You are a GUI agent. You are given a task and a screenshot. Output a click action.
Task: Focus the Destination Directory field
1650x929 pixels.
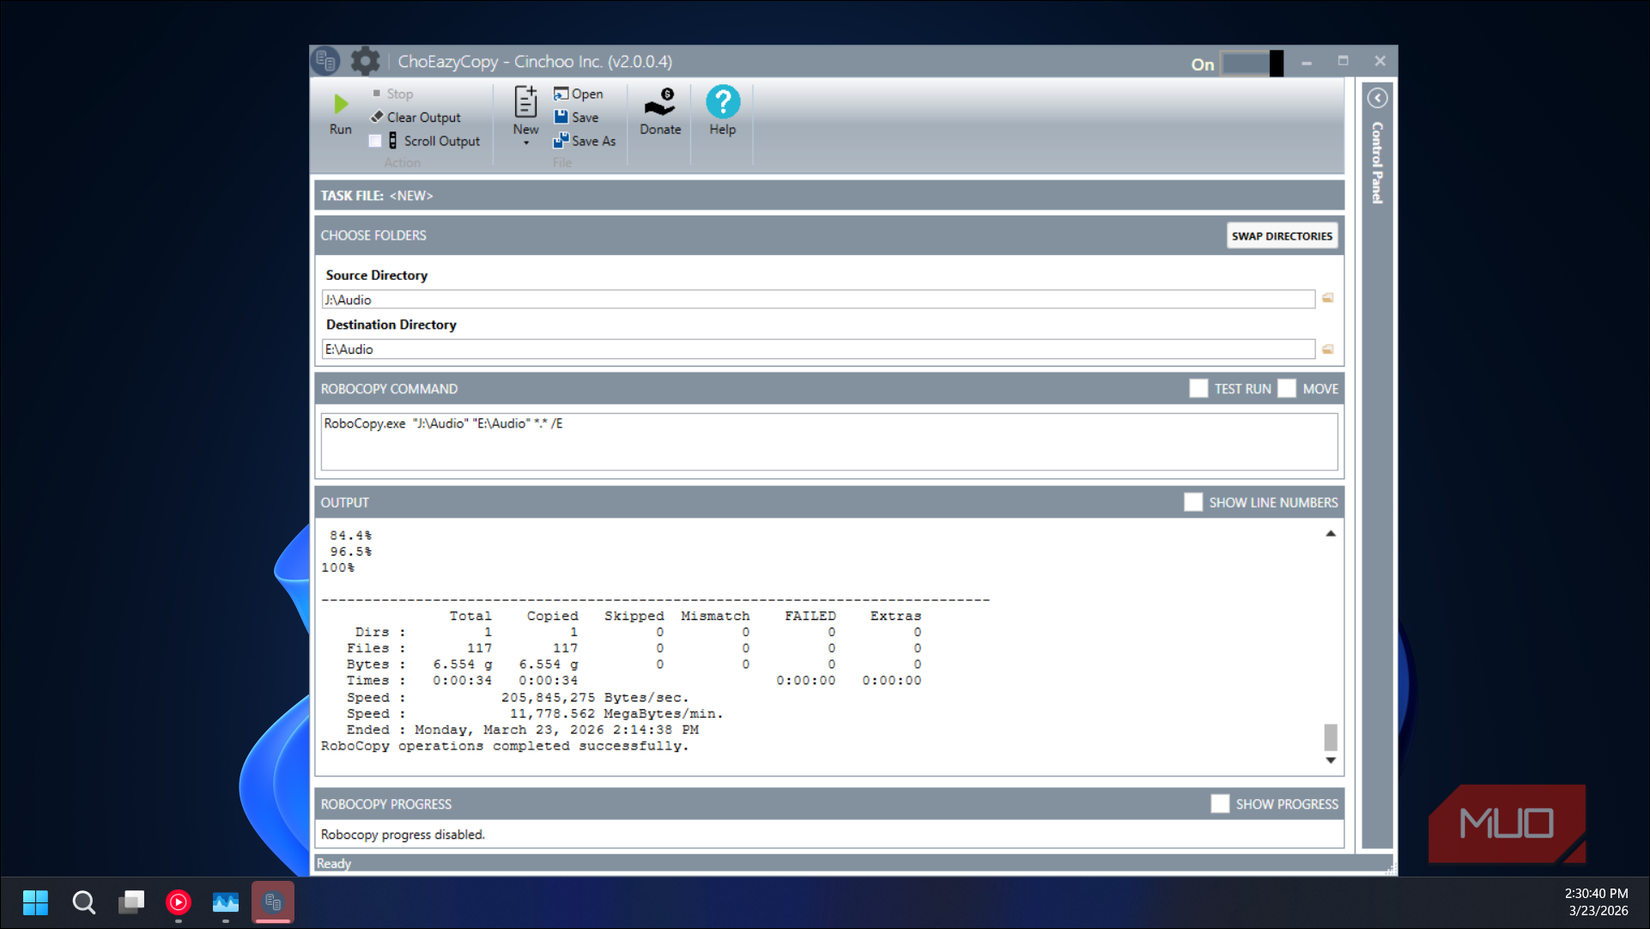(818, 349)
